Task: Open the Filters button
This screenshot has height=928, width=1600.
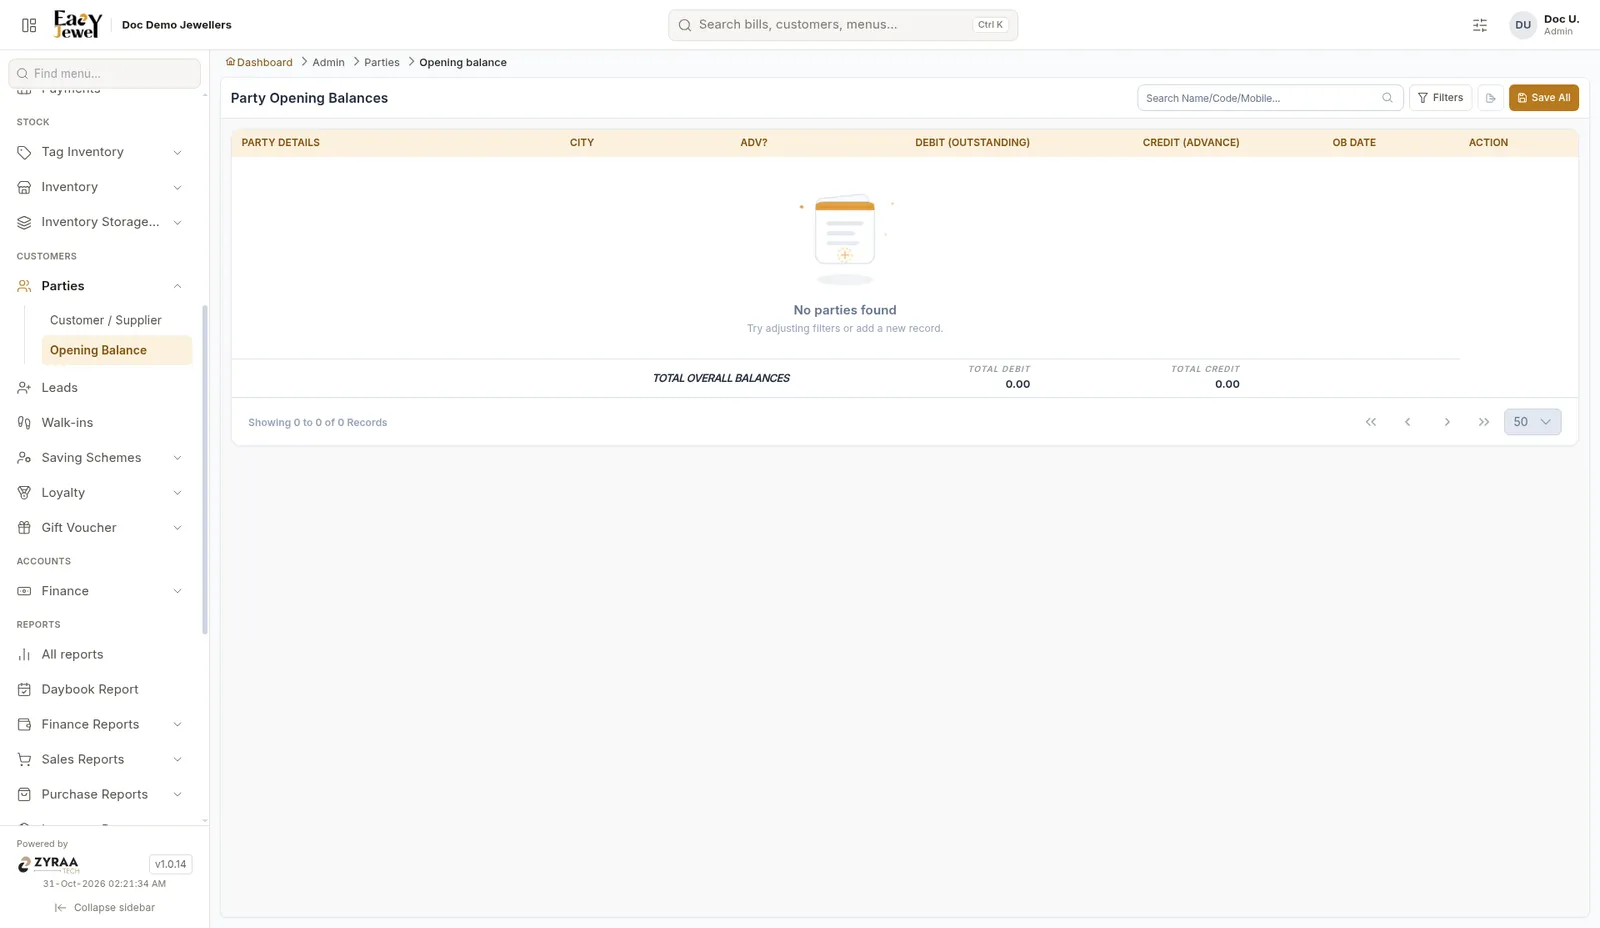Action: tap(1440, 98)
